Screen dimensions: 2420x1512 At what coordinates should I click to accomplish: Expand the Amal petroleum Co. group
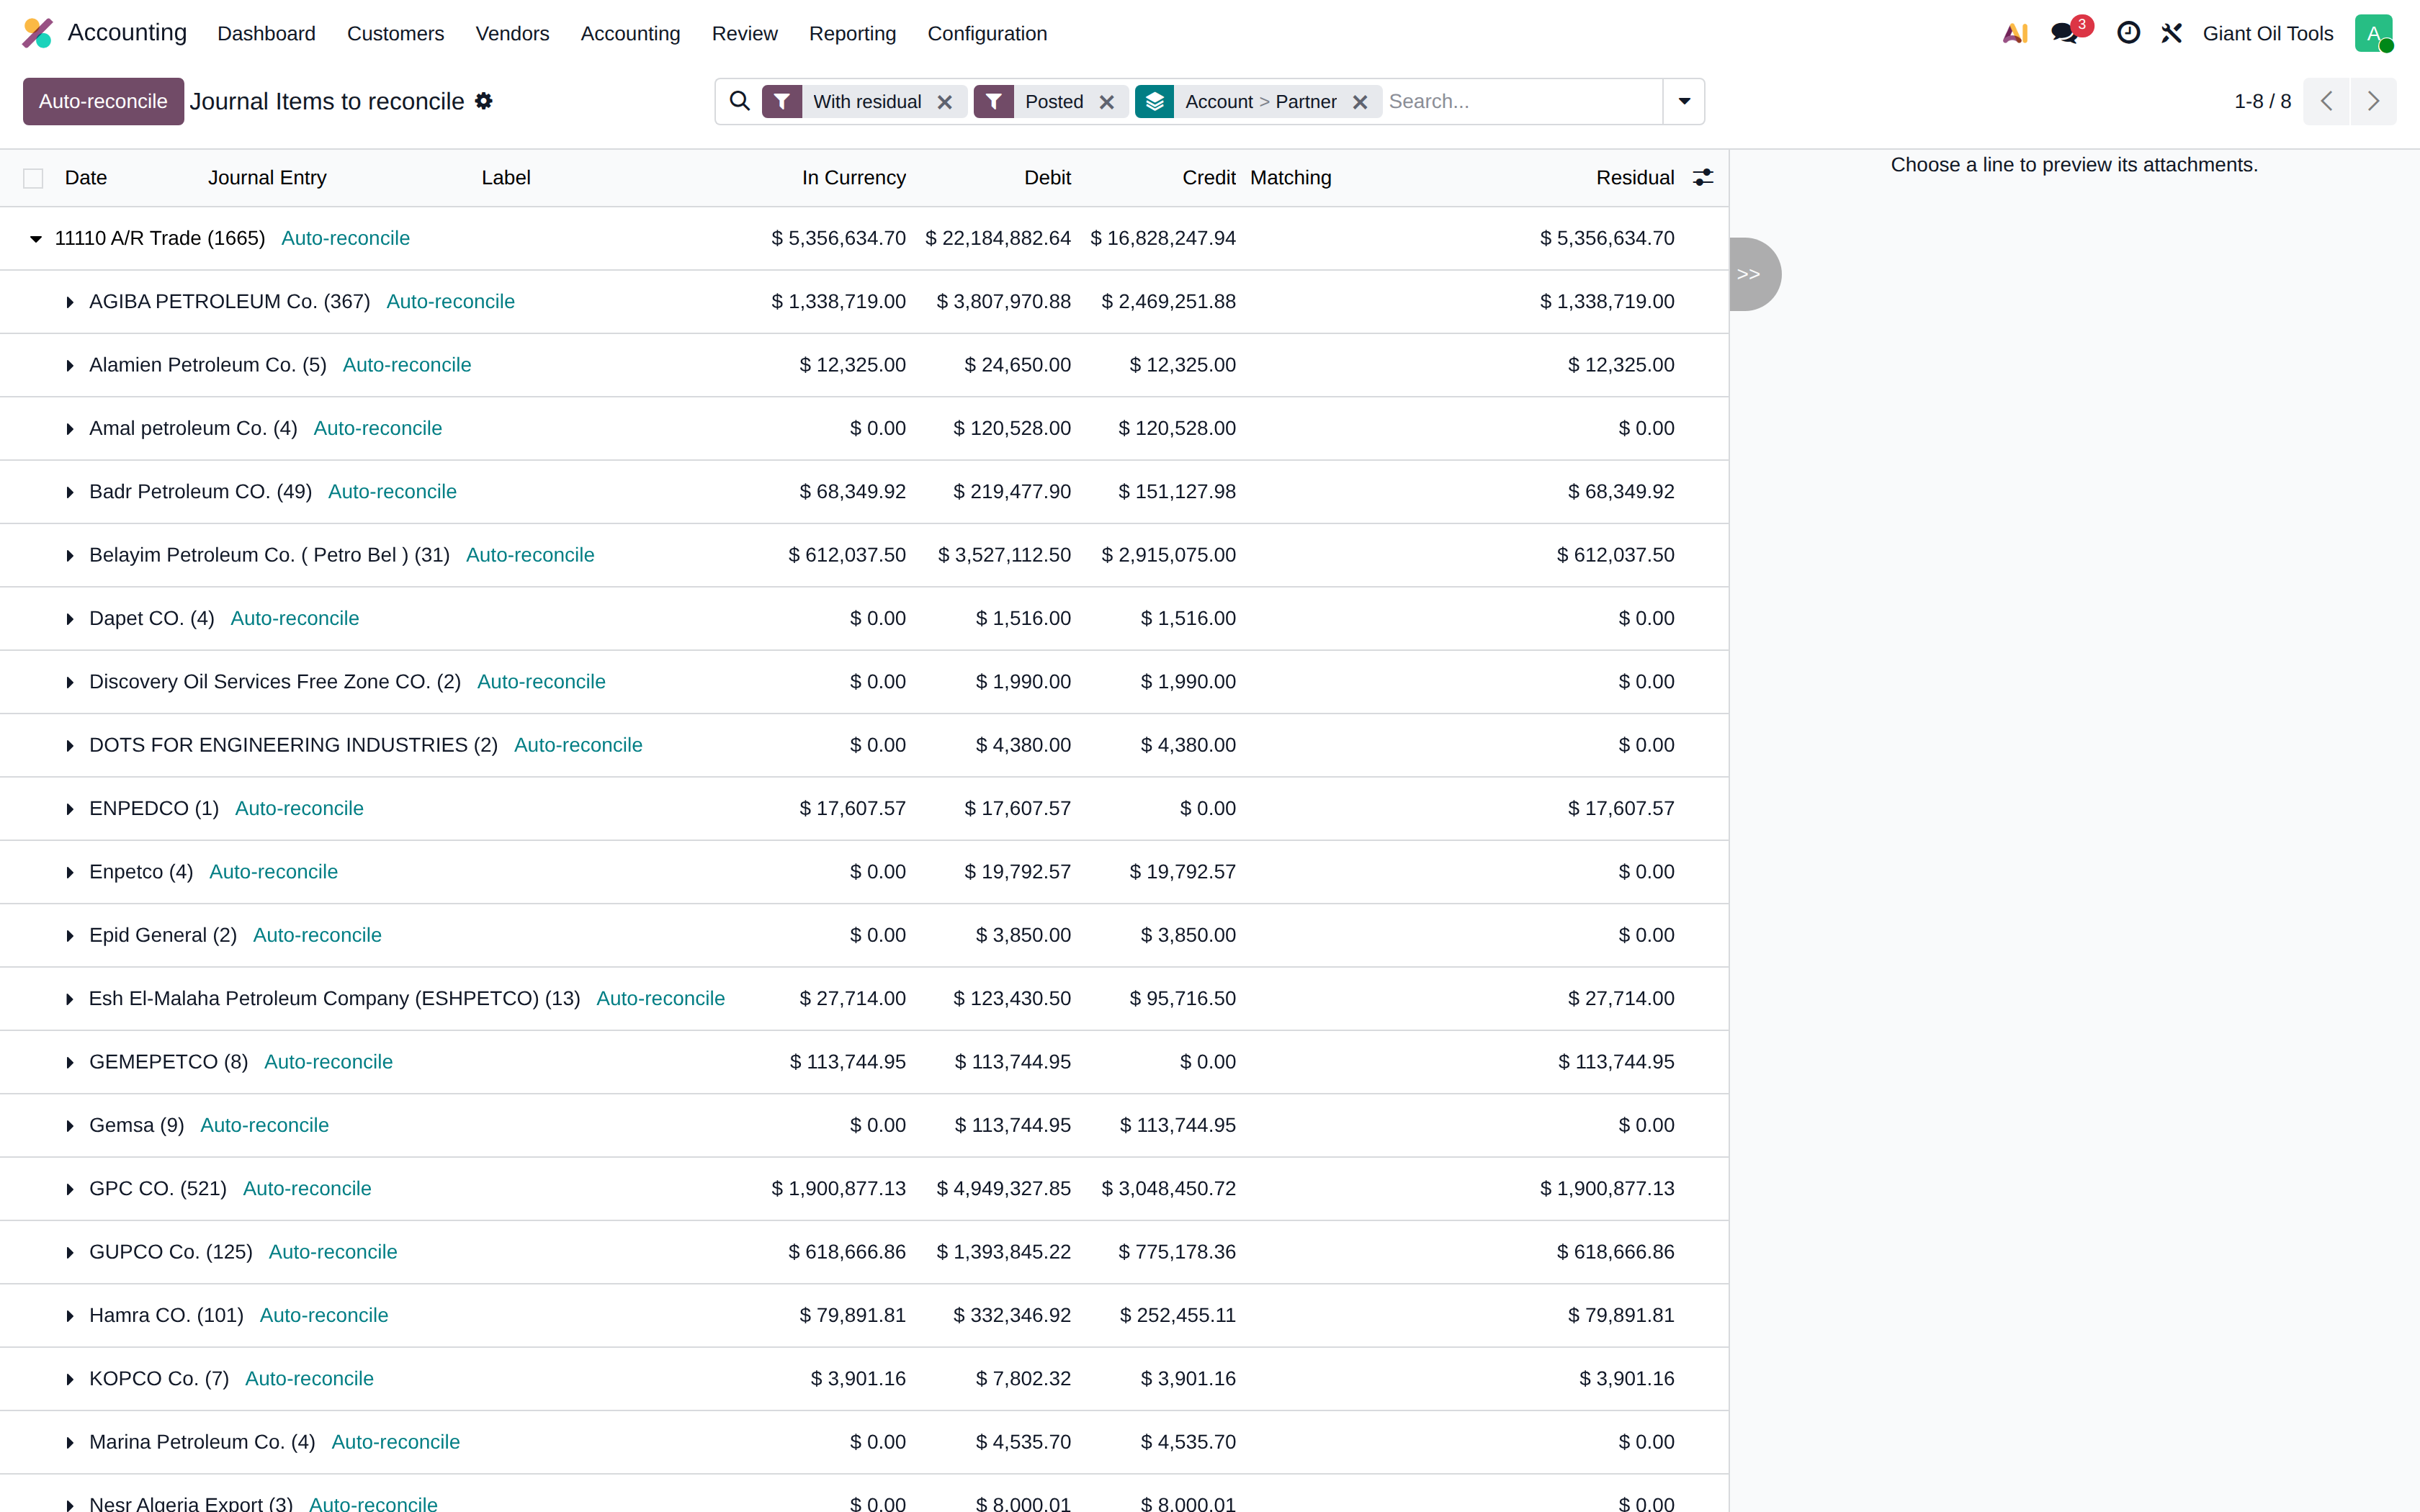coord(70,429)
